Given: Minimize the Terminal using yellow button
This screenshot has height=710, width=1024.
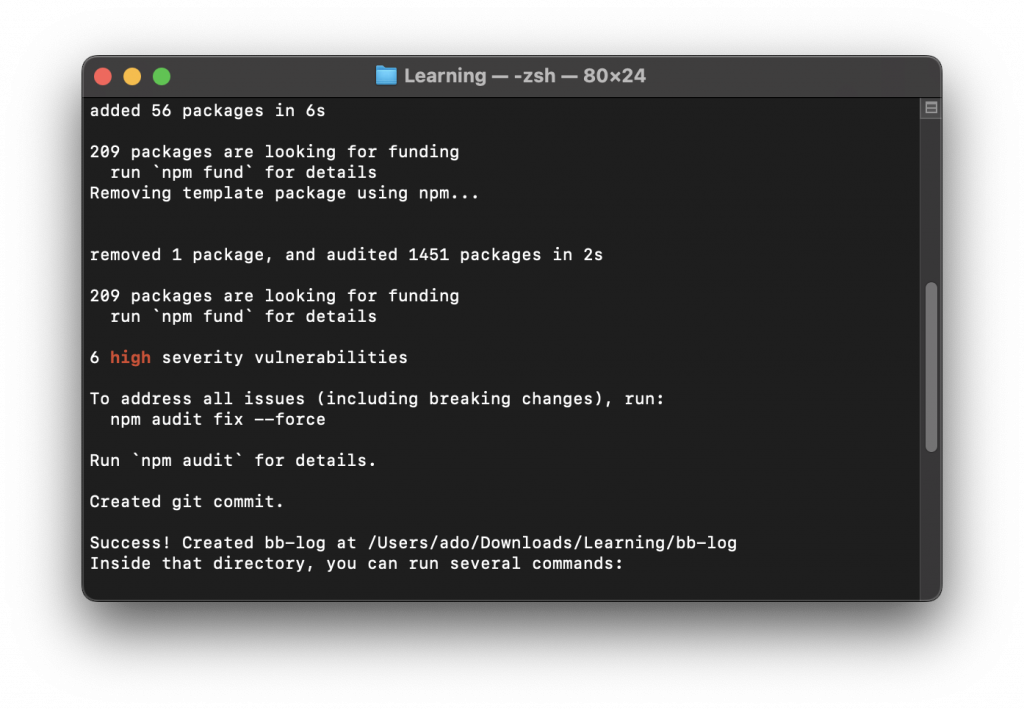Looking at the screenshot, I should (x=133, y=76).
